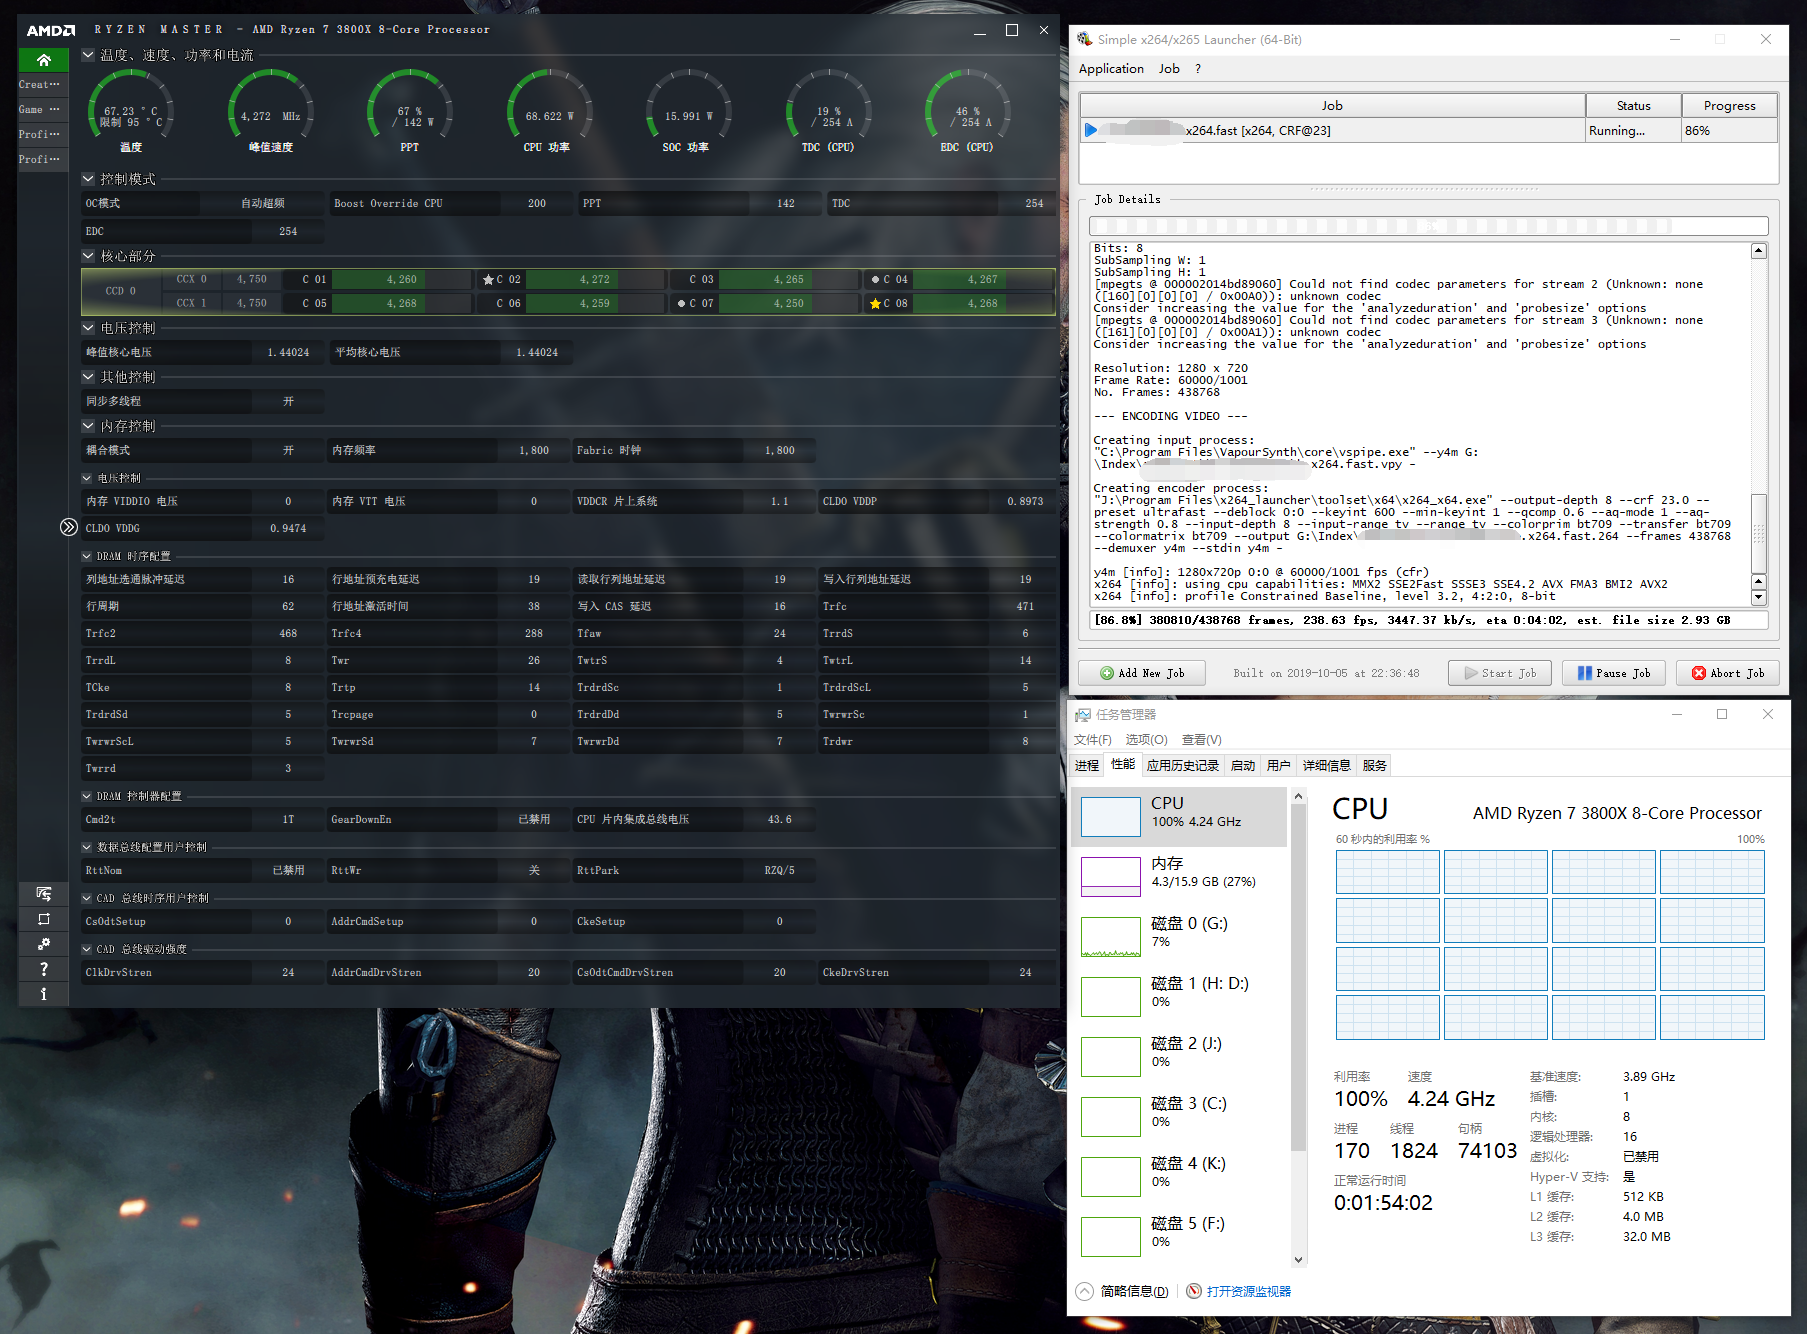Collapse the 核心部分 section
This screenshot has height=1334, width=1807.
click(88, 256)
